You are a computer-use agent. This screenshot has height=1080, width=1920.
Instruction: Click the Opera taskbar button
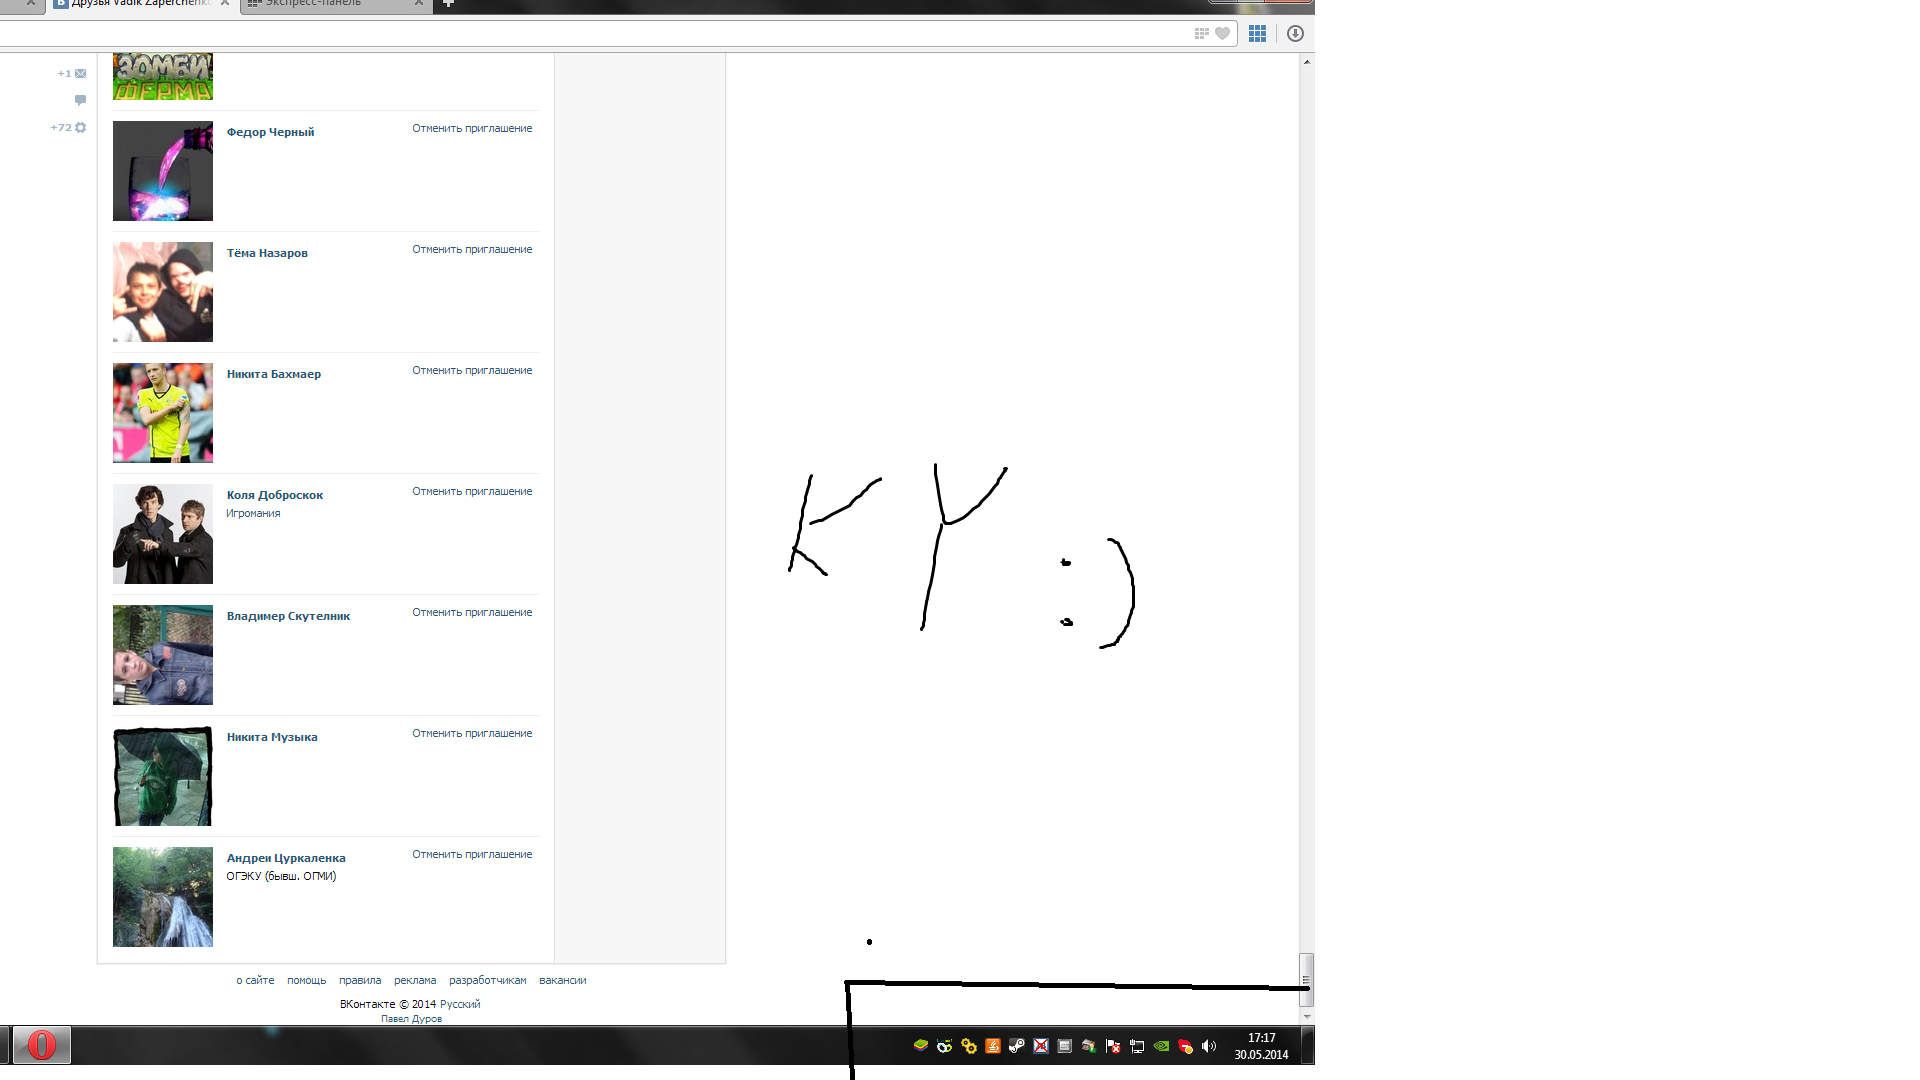(41, 1045)
